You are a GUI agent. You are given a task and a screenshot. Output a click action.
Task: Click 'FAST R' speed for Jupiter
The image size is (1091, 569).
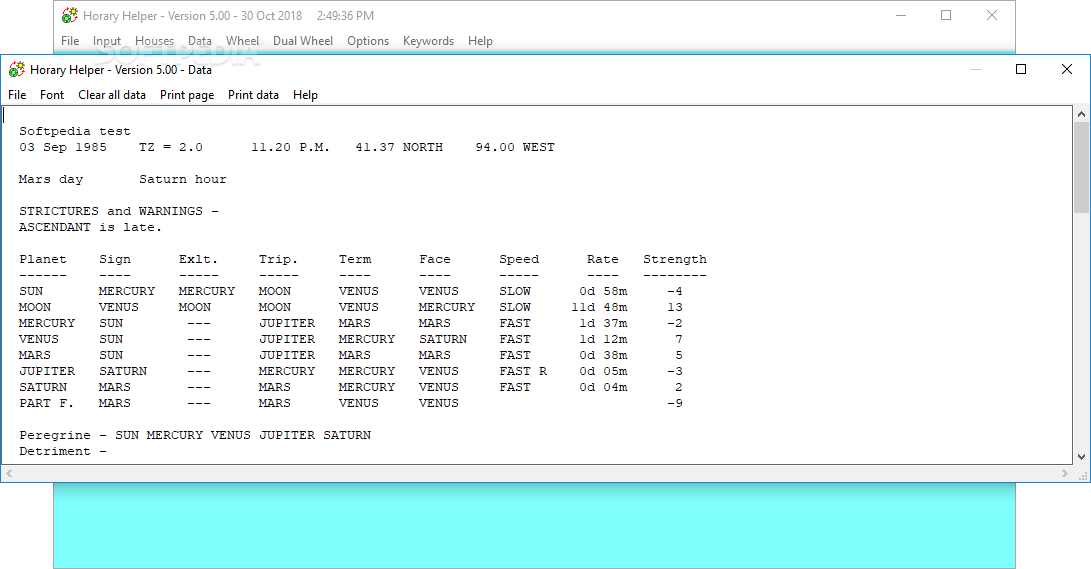click(x=523, y=371)
